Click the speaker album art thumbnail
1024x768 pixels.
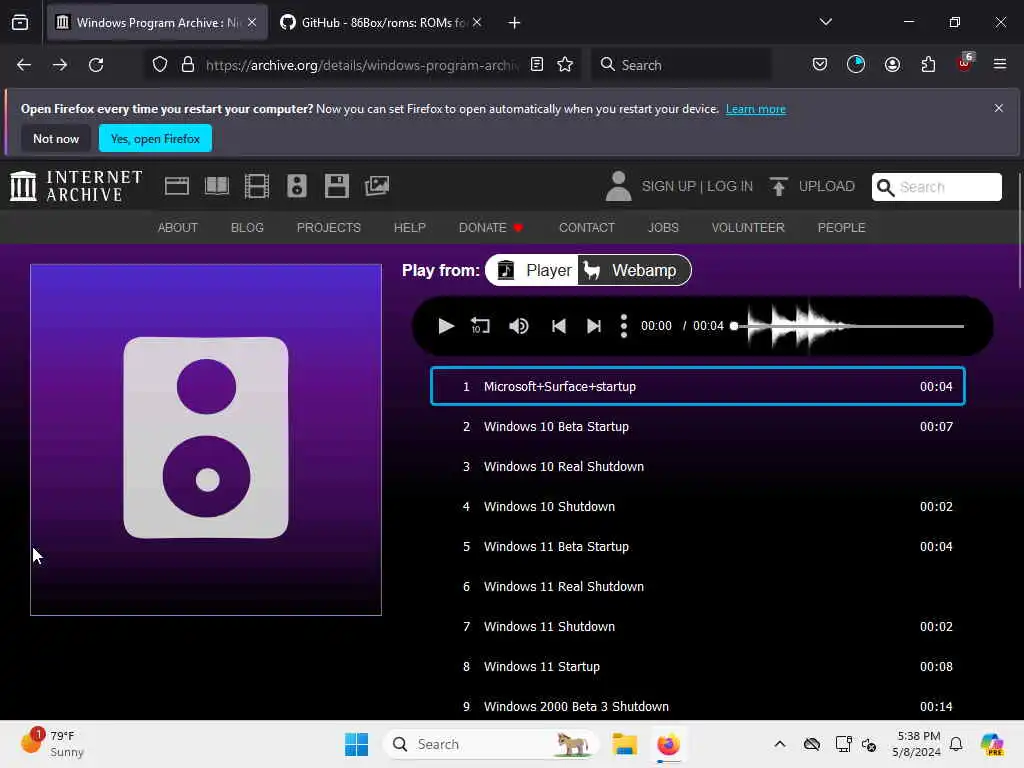click(206, 440)
